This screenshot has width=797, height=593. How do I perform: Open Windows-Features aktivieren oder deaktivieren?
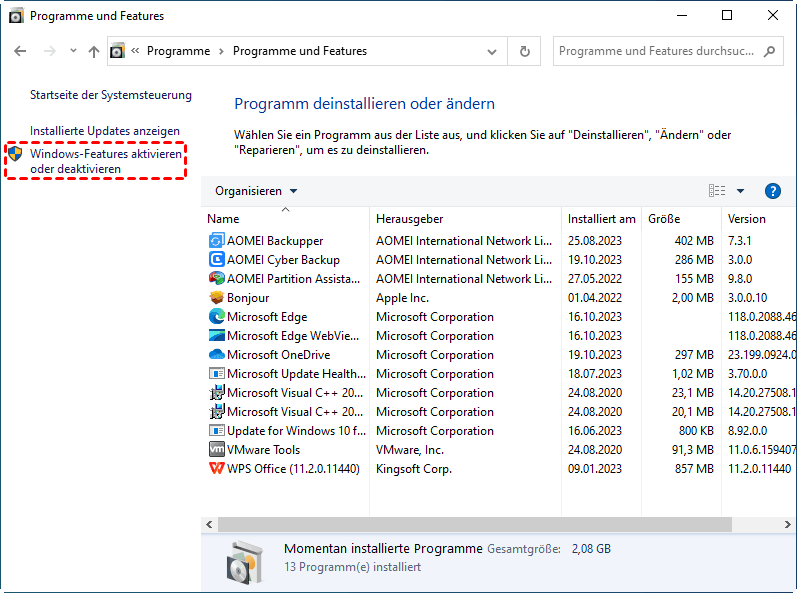point(106,161)
